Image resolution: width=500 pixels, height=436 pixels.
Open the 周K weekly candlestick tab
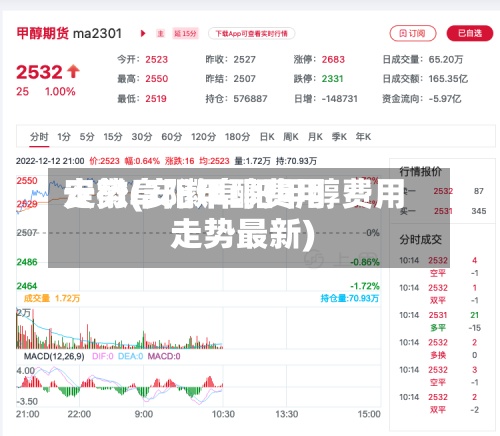coord(291,137)
